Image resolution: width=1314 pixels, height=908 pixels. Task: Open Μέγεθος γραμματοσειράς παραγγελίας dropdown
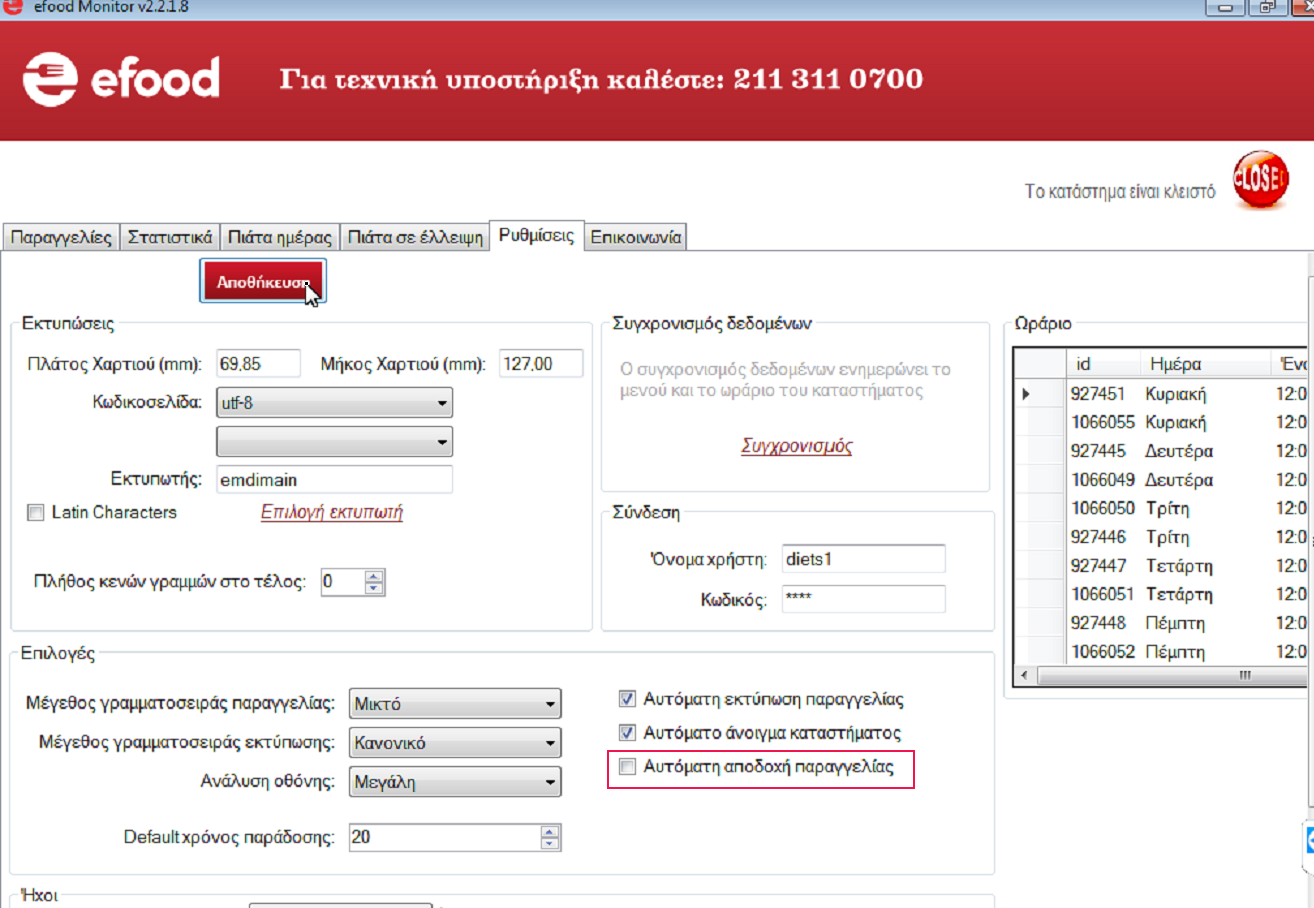coord(455,704)
